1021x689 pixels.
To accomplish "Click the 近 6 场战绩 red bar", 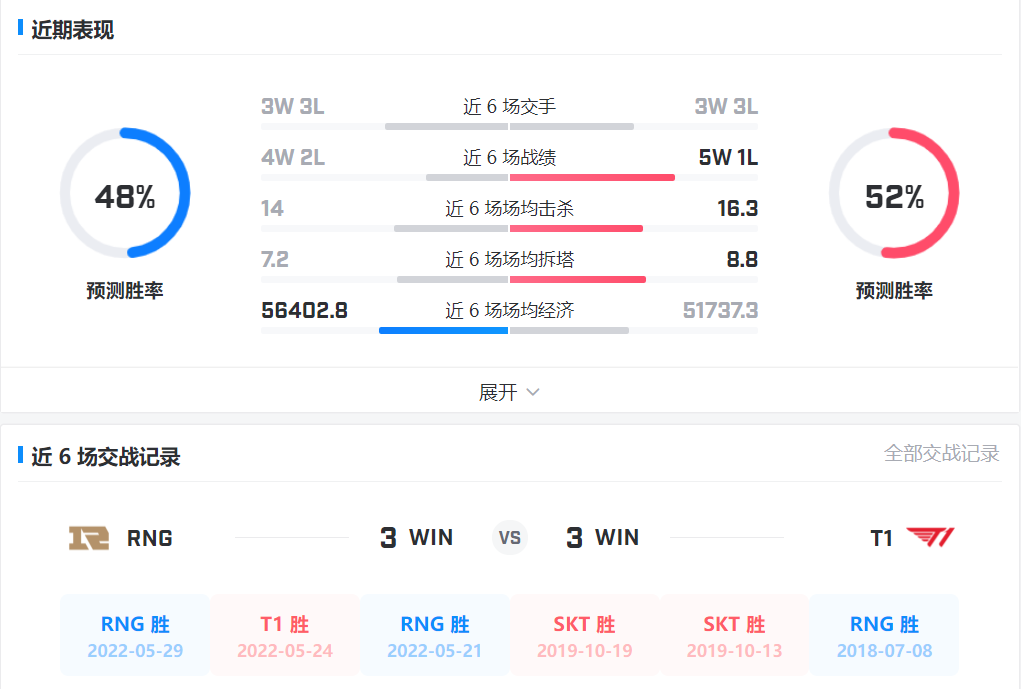I will [592, 177].
